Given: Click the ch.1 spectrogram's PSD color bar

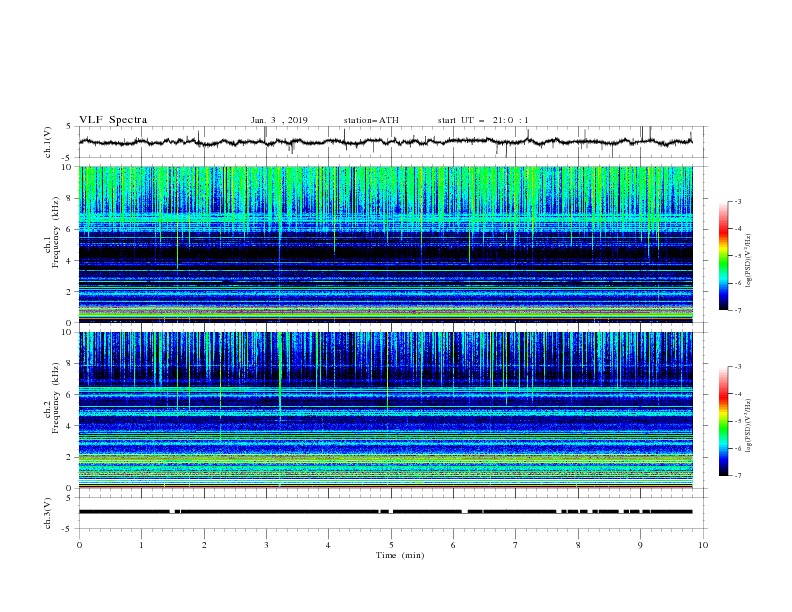Looking at the screenshot, I should click(723, 256).
